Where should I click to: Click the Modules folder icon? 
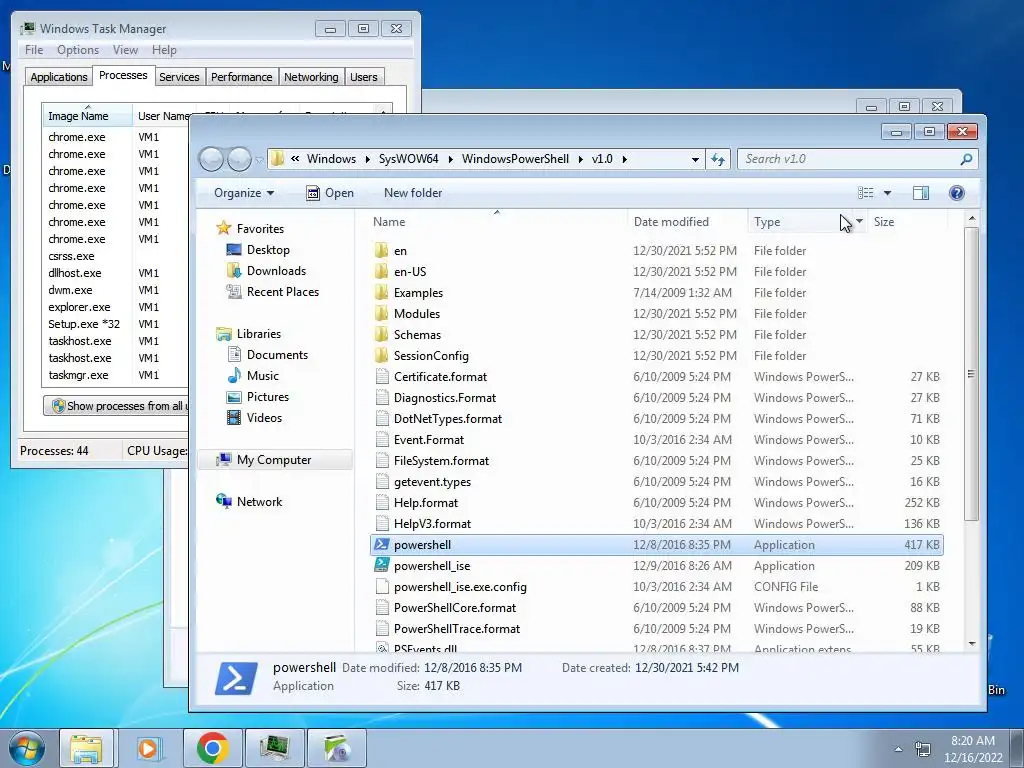click(382, 313)
